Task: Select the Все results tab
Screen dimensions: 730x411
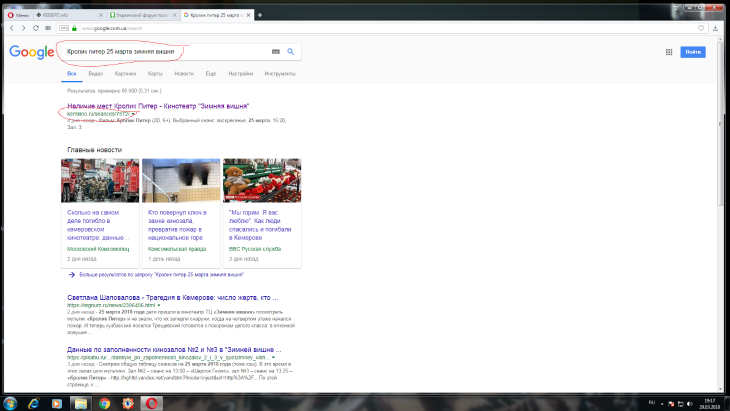Action: (72, 74)
